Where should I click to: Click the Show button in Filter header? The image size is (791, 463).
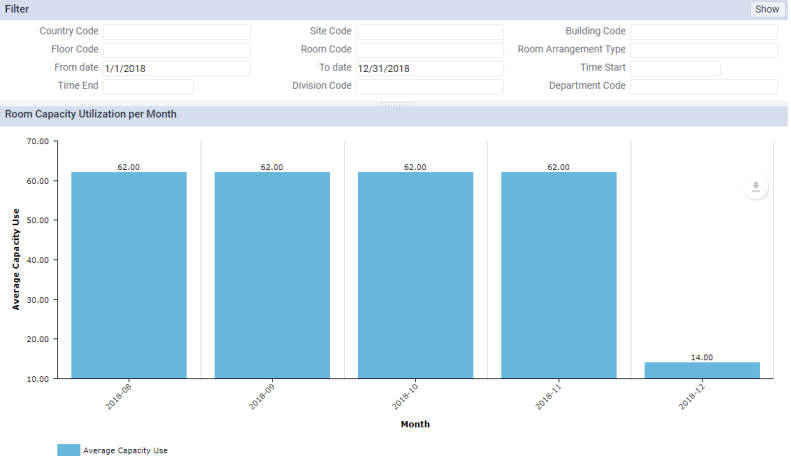pos(766,9)
